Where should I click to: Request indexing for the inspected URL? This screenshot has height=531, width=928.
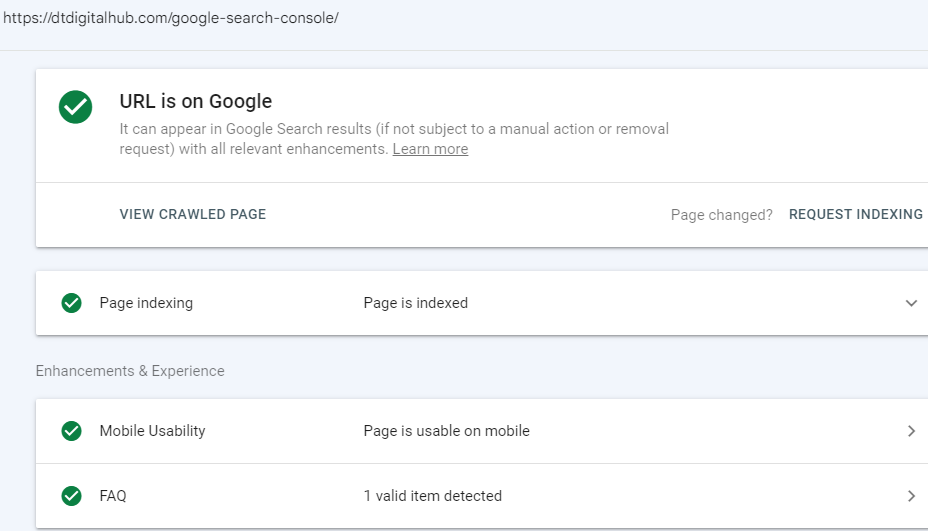click(x=855, y=214)
